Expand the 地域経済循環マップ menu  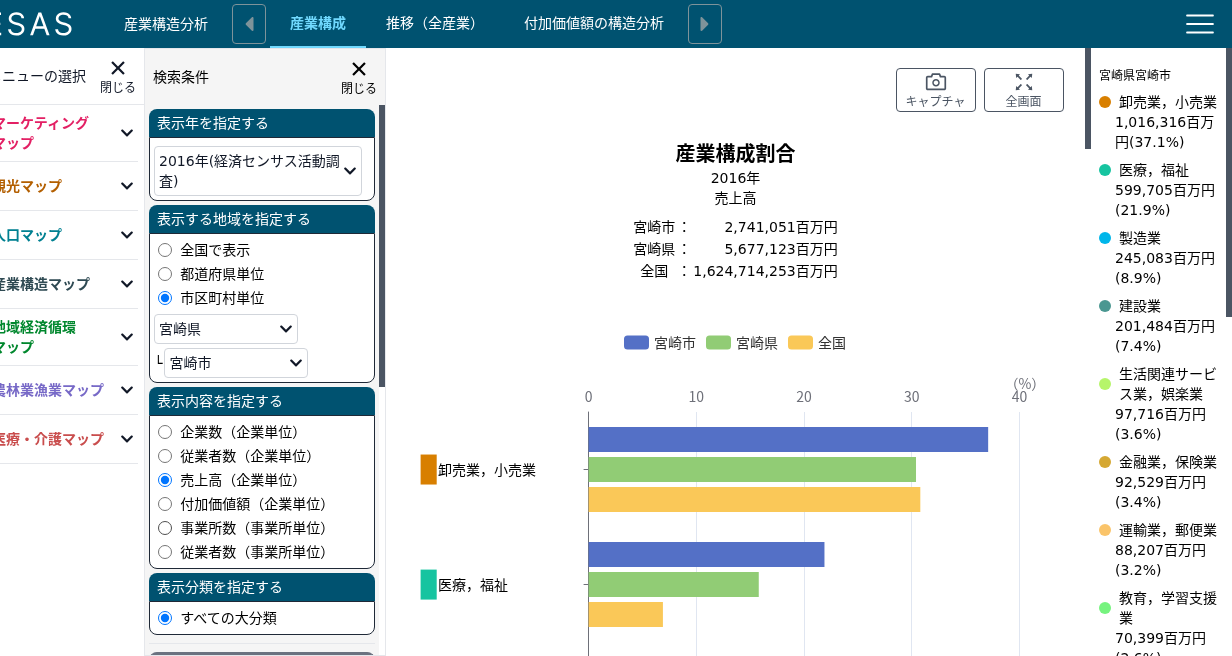coord(69,337)
